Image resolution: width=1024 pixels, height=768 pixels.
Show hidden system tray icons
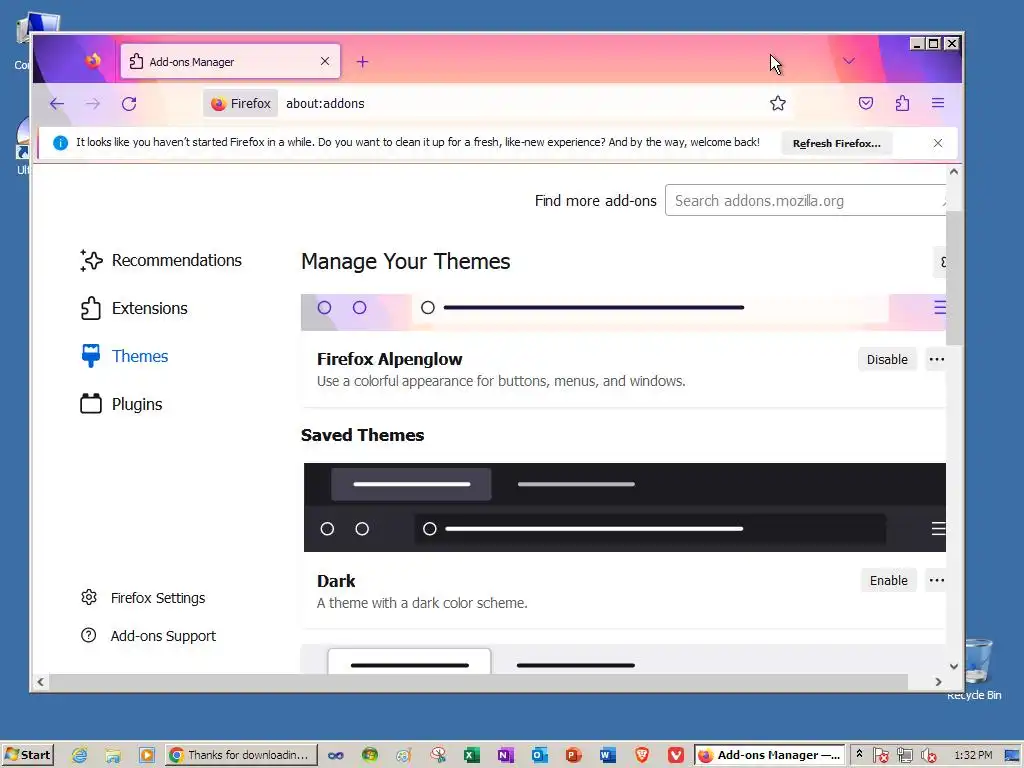click(859, 754)
